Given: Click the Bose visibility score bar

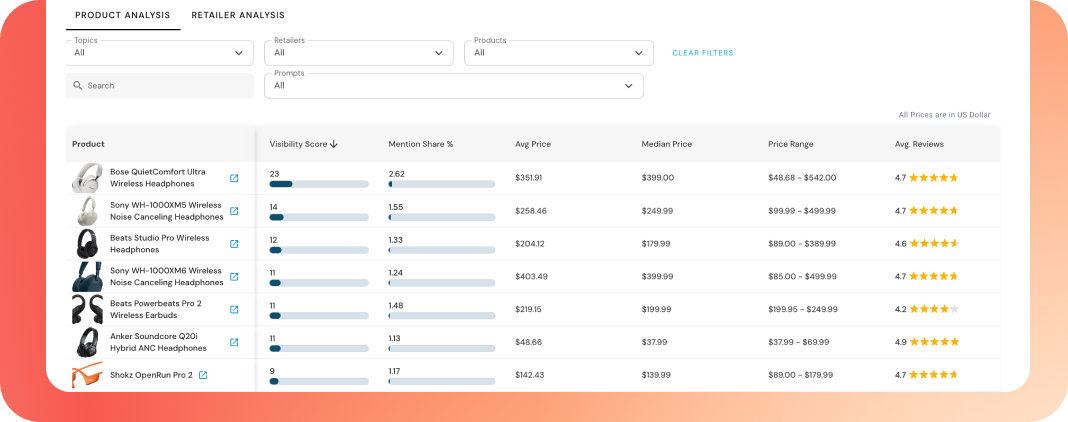Looking at the screenshot, I should coord(319,184).
